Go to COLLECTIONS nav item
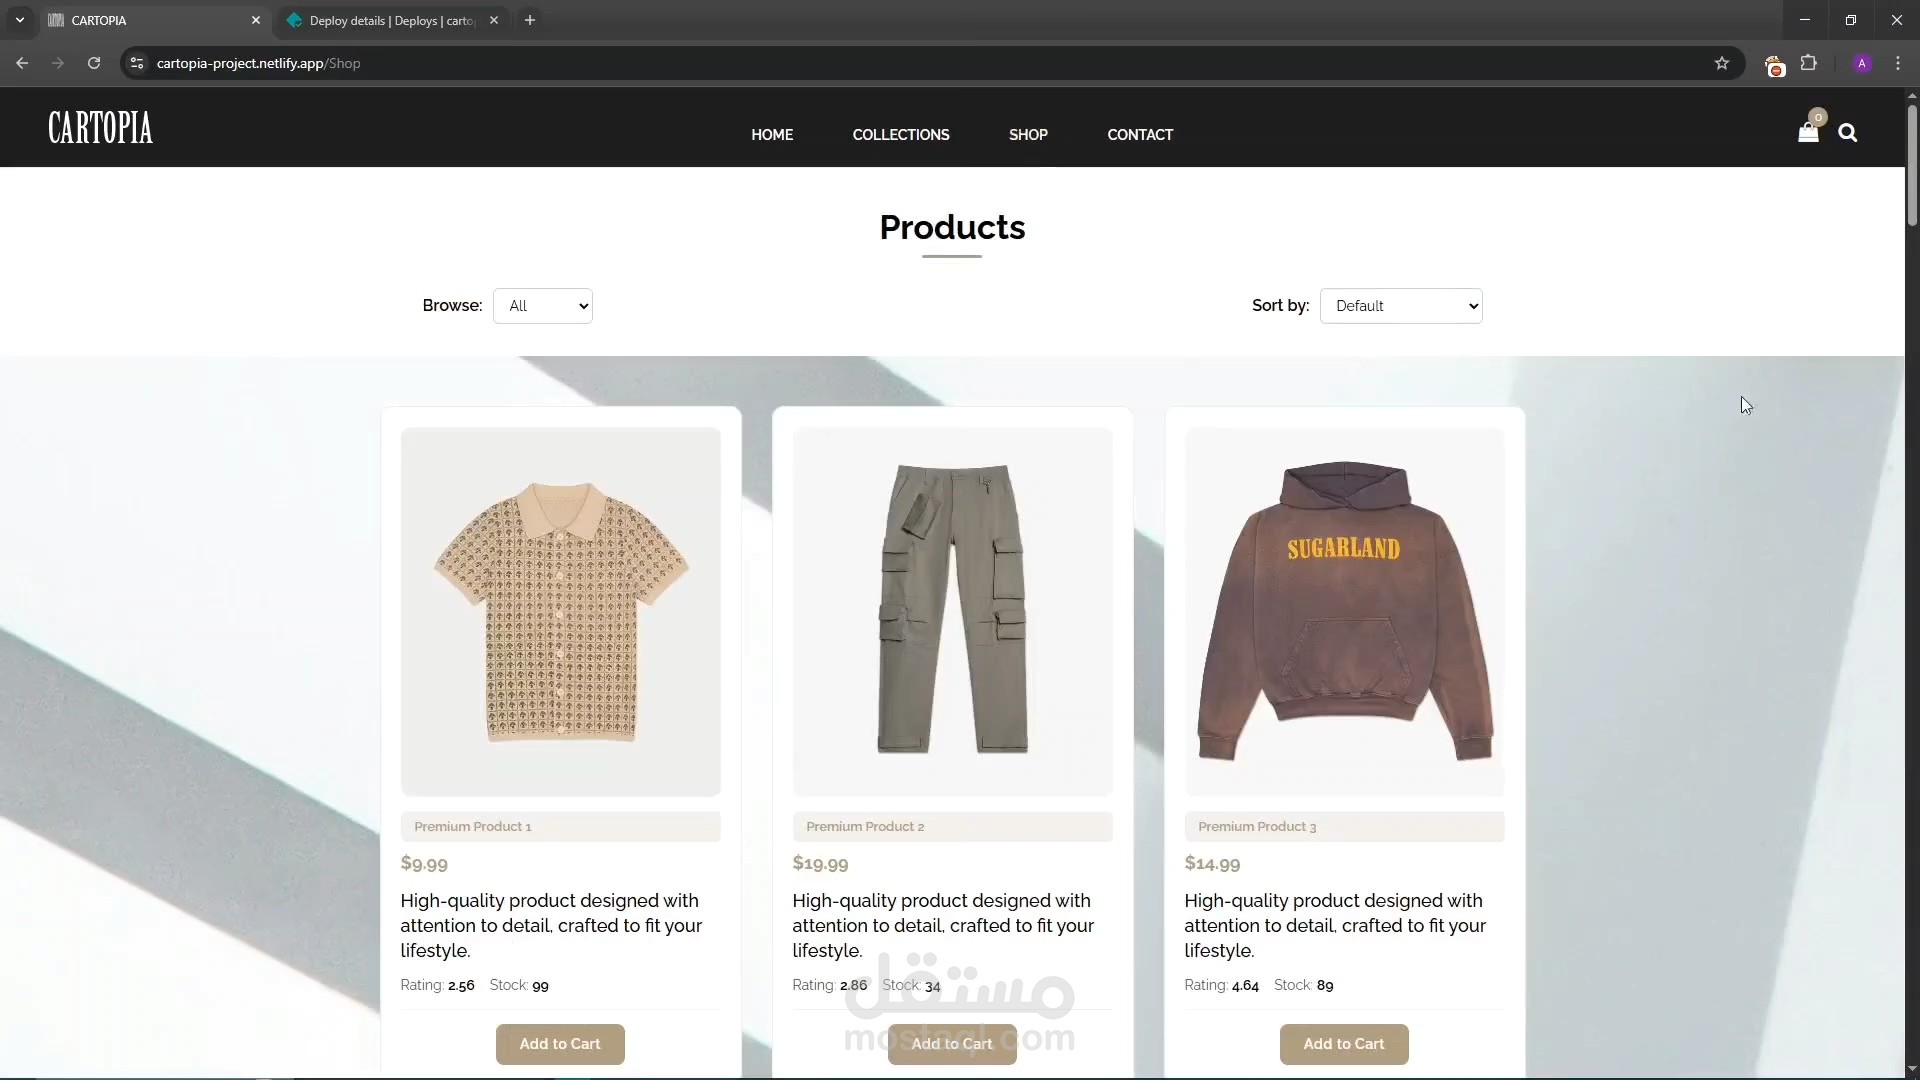This screenshot has width=1920, height=1080. point(900,135)
